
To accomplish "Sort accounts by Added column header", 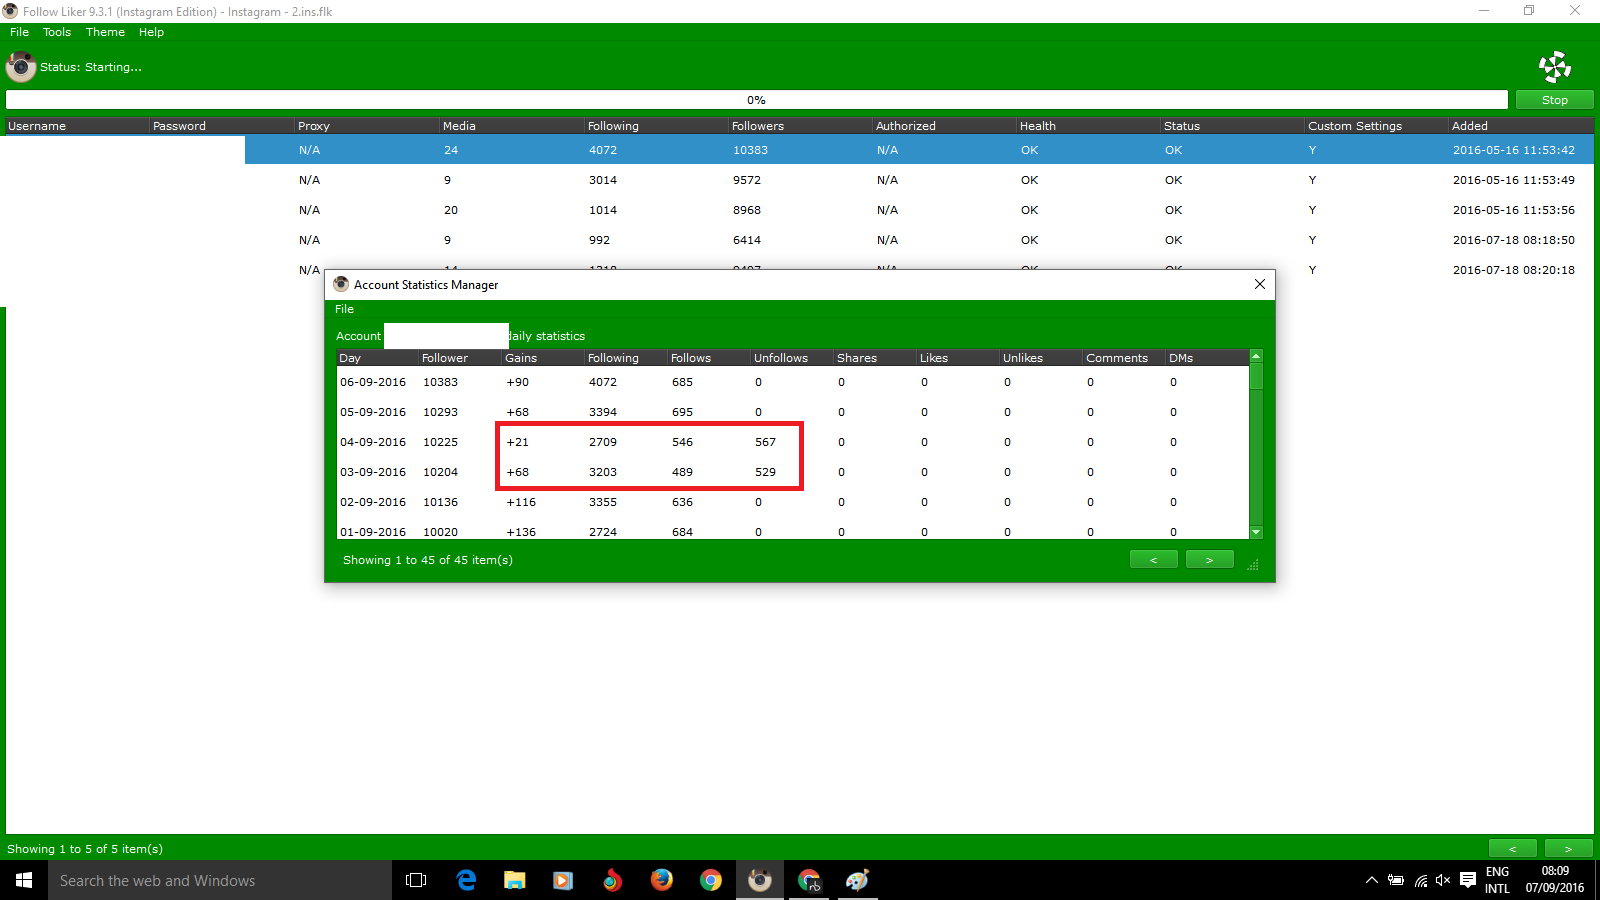I will 1521,126.
